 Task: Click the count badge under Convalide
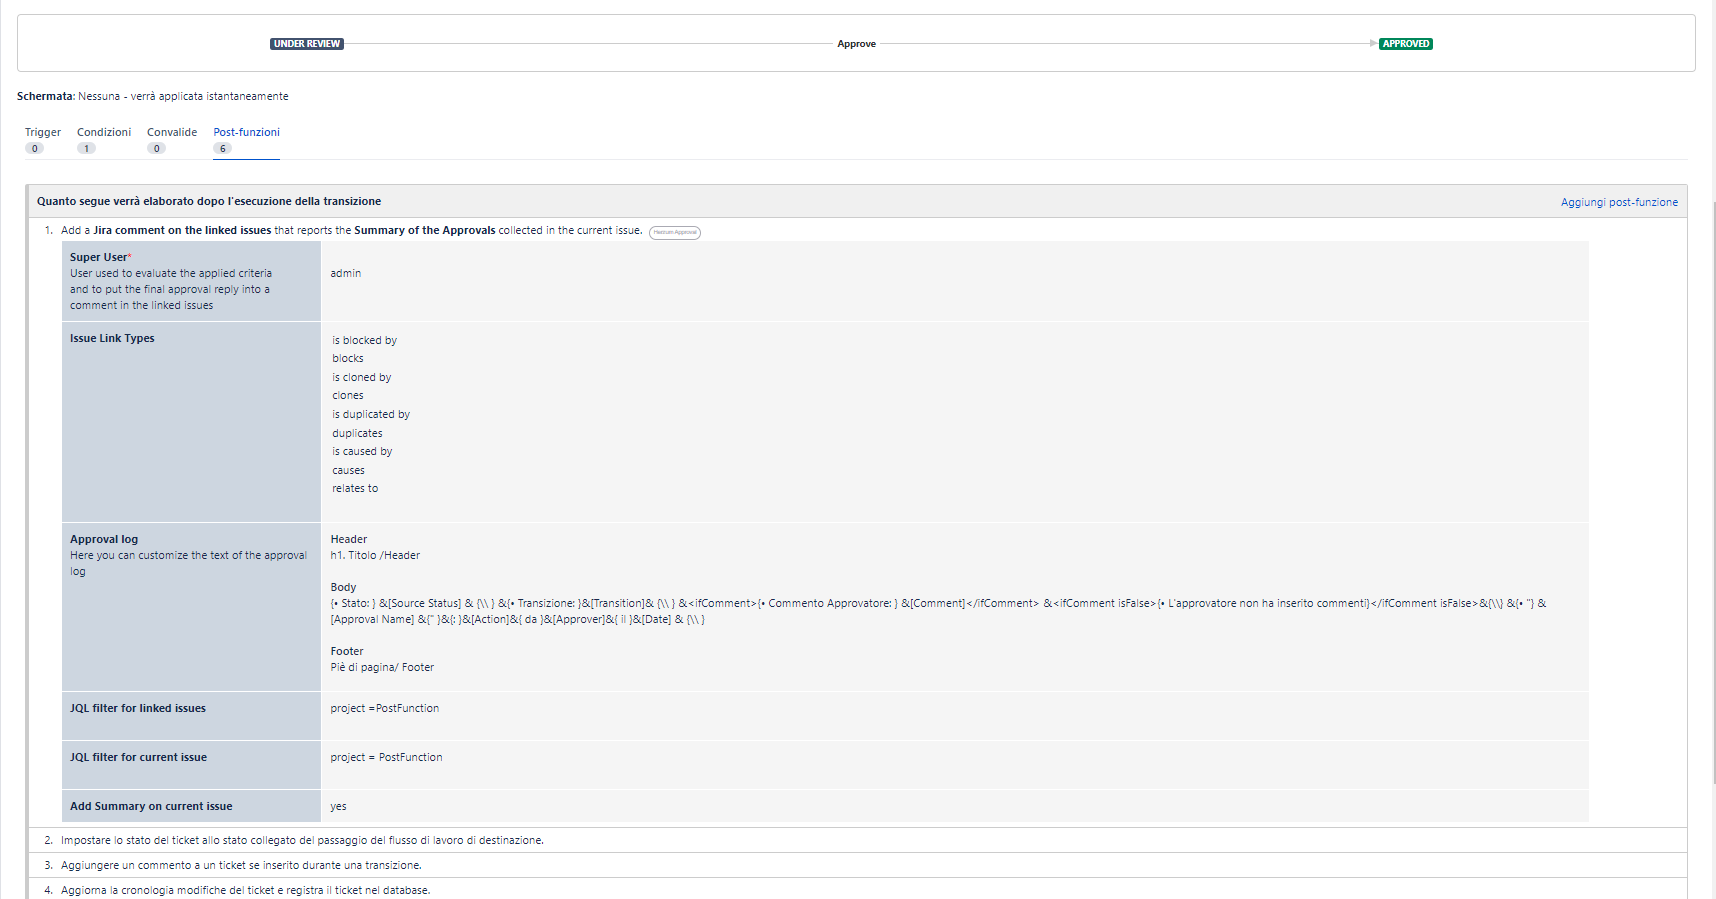pos(156,149)
